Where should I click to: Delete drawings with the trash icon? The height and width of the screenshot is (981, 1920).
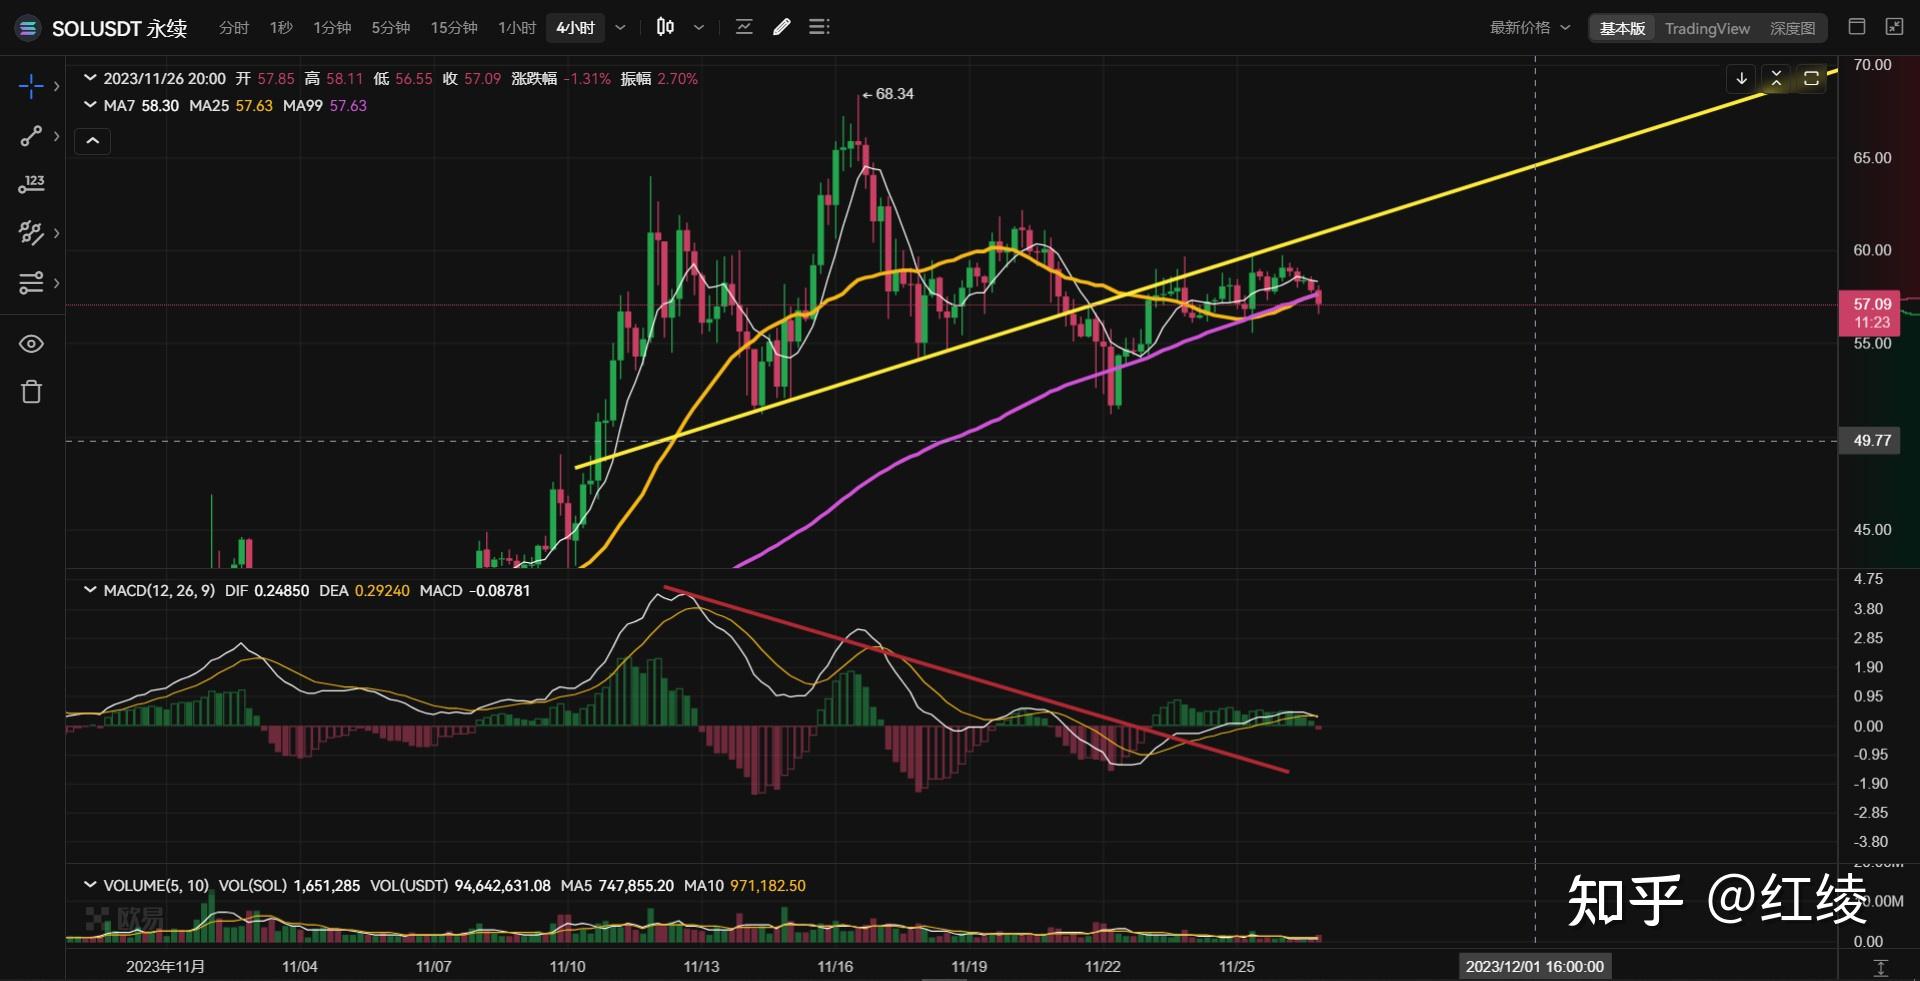(x=31, y=391)
